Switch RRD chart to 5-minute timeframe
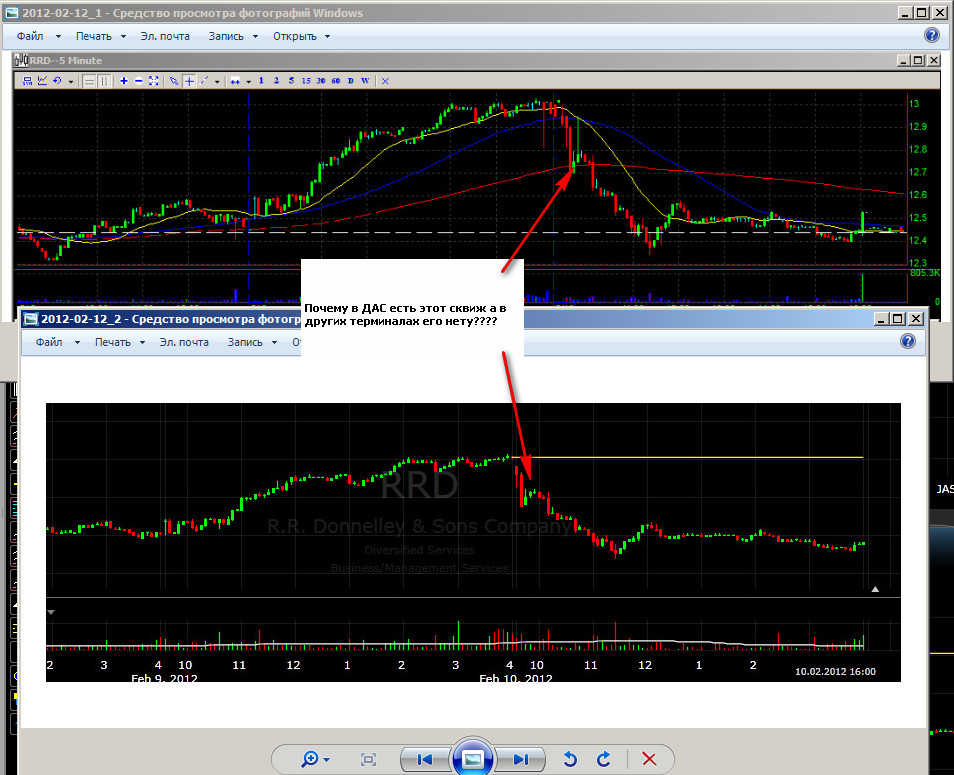Screen dimensions: 954x775 point(291,81)
